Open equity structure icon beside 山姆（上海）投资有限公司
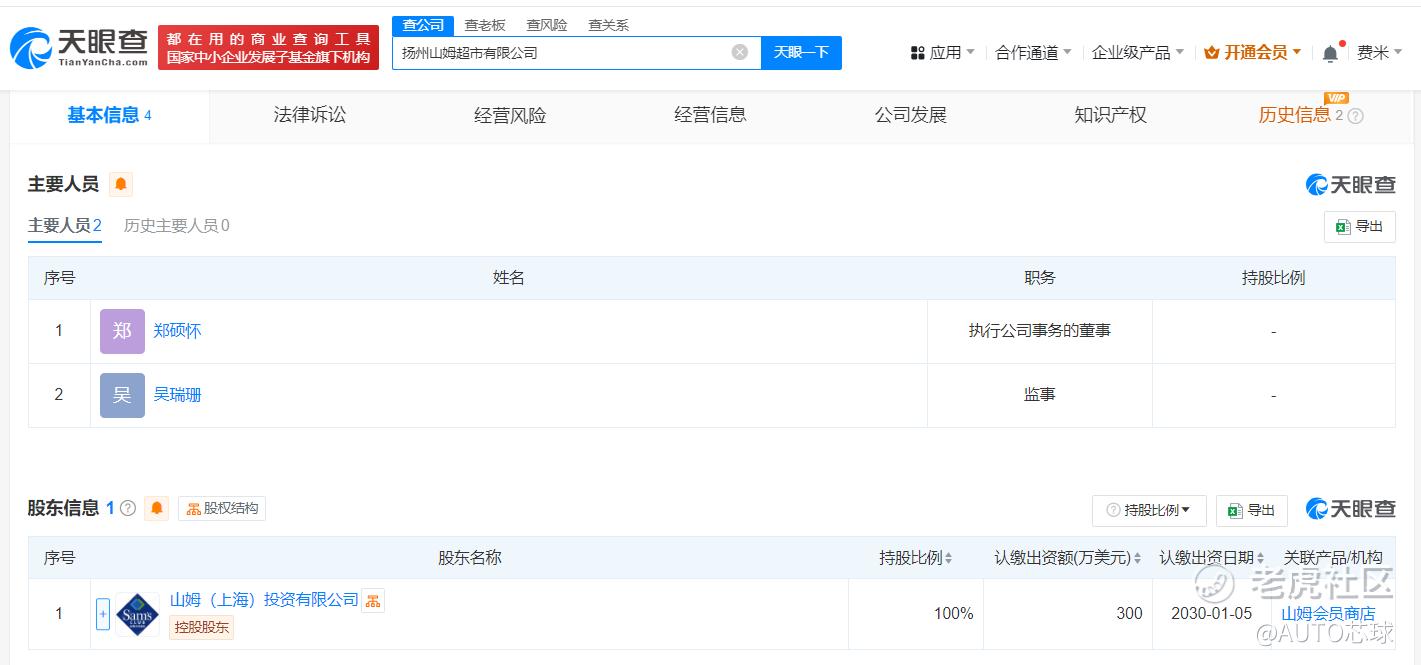The height and width of the screenshot is (665, 1421). pos(372,600)
